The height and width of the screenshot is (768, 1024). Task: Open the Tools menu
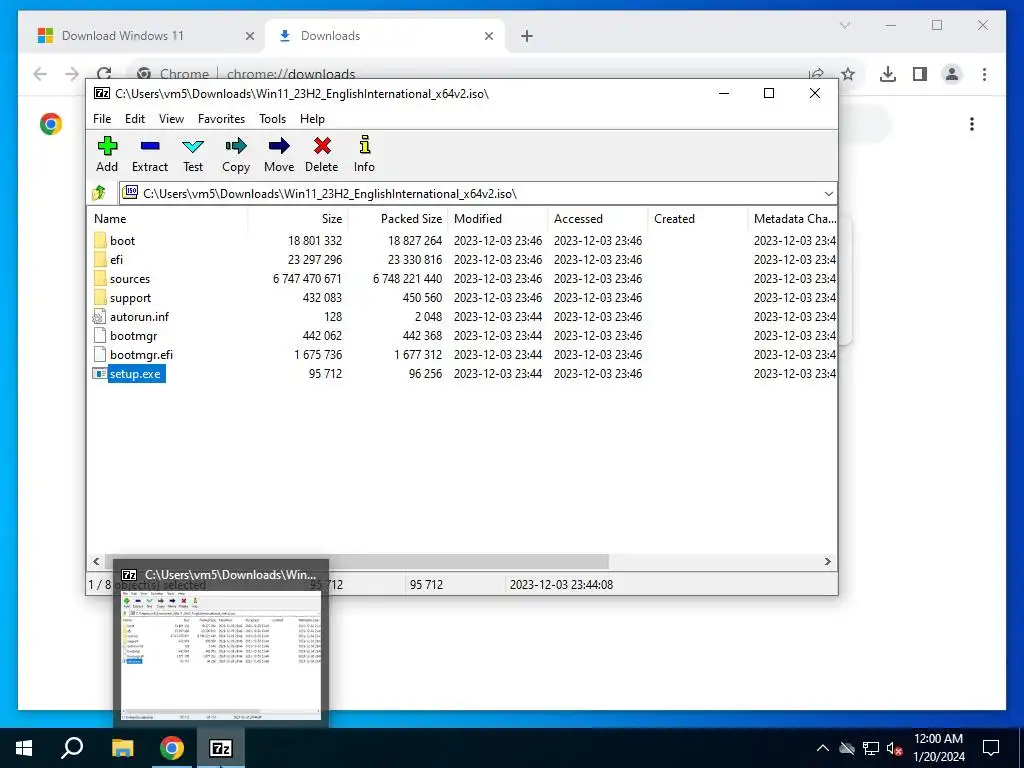pos(272,119)
